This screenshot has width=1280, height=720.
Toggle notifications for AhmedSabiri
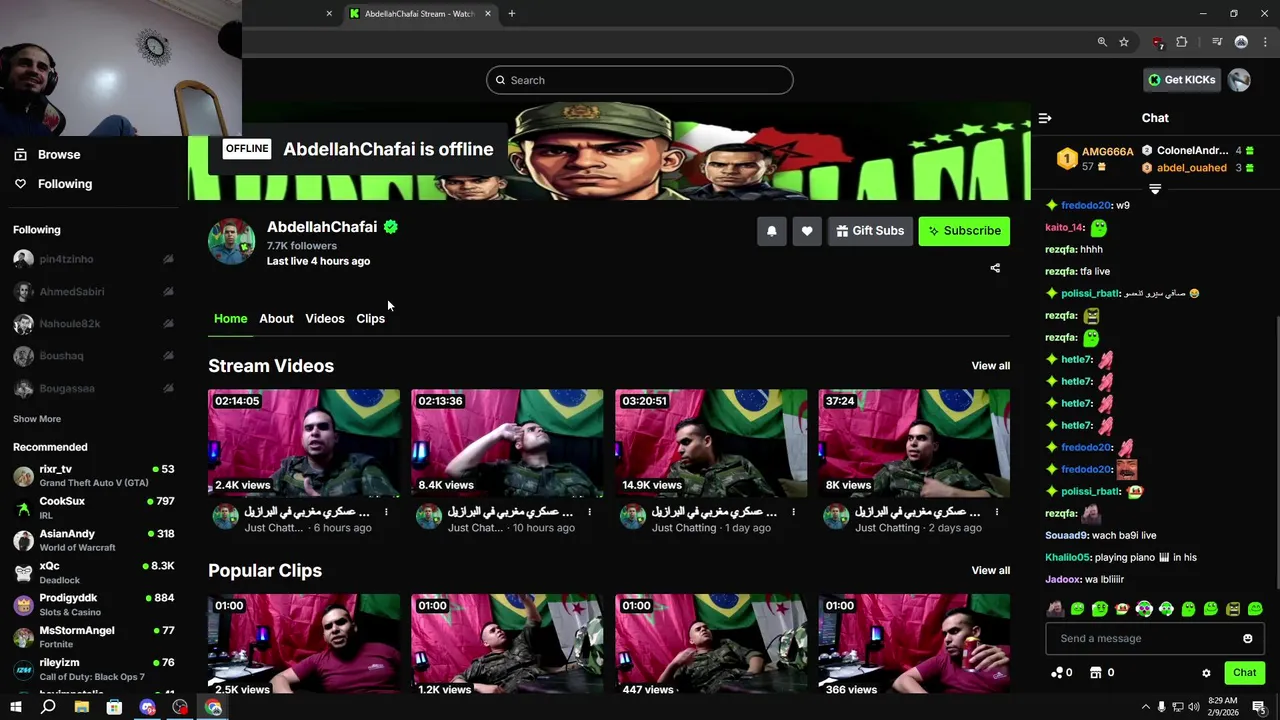click(x=168, y=292)
